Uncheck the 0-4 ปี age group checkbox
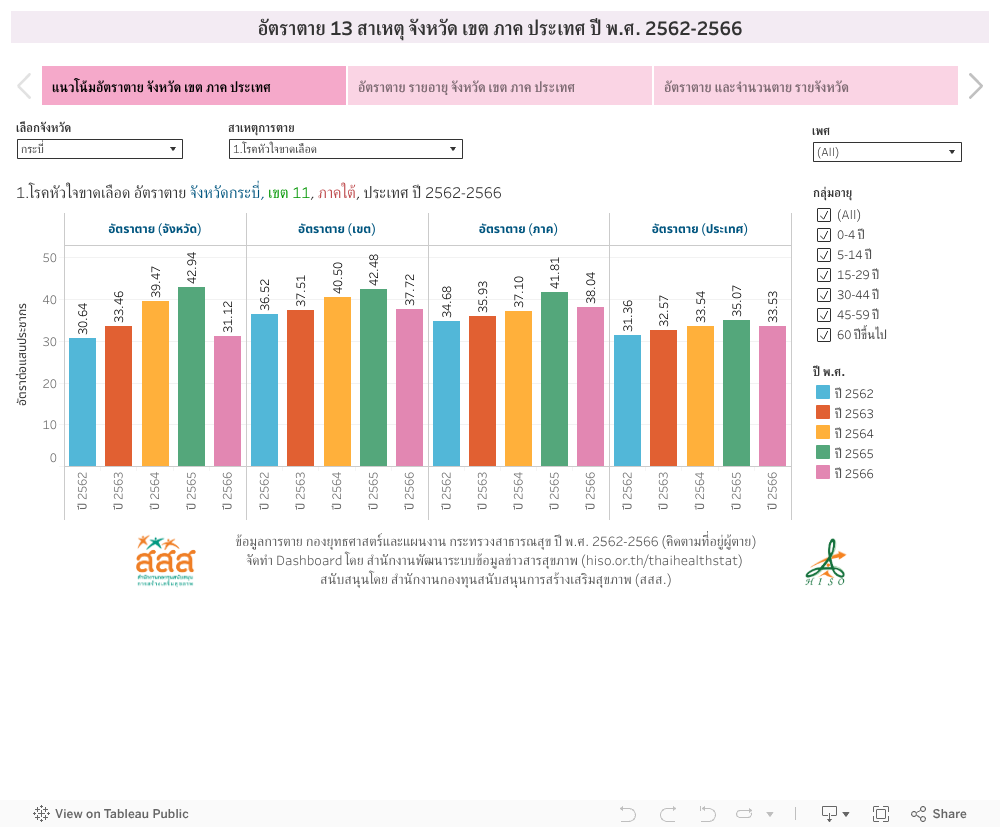 [x=824, y=234]
